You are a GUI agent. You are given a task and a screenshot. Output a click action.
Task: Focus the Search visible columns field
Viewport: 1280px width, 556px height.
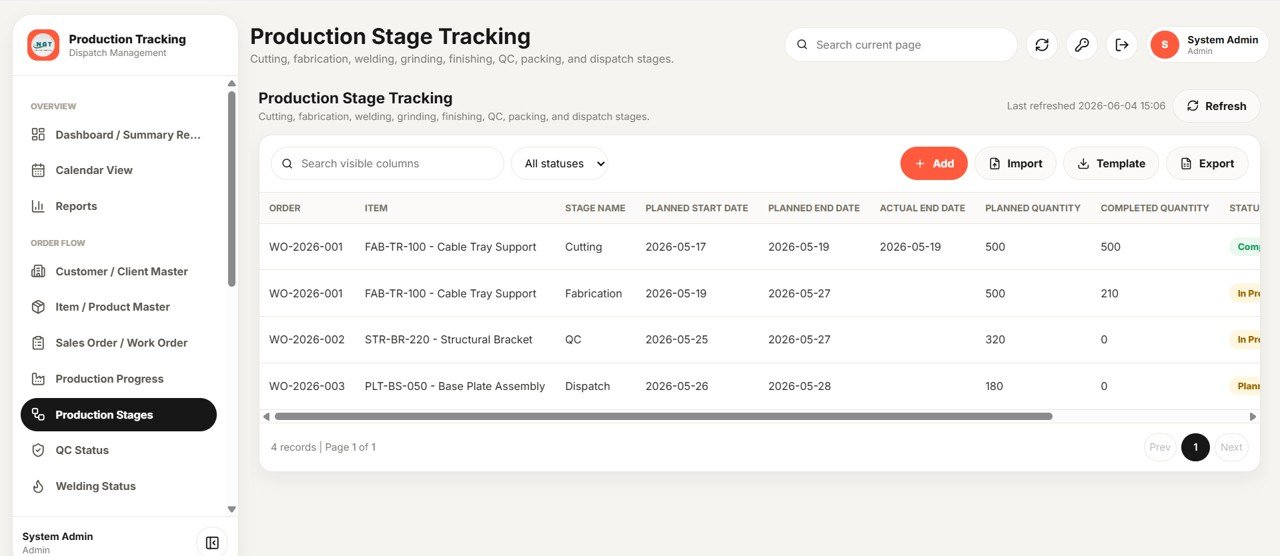pos(388,164)
